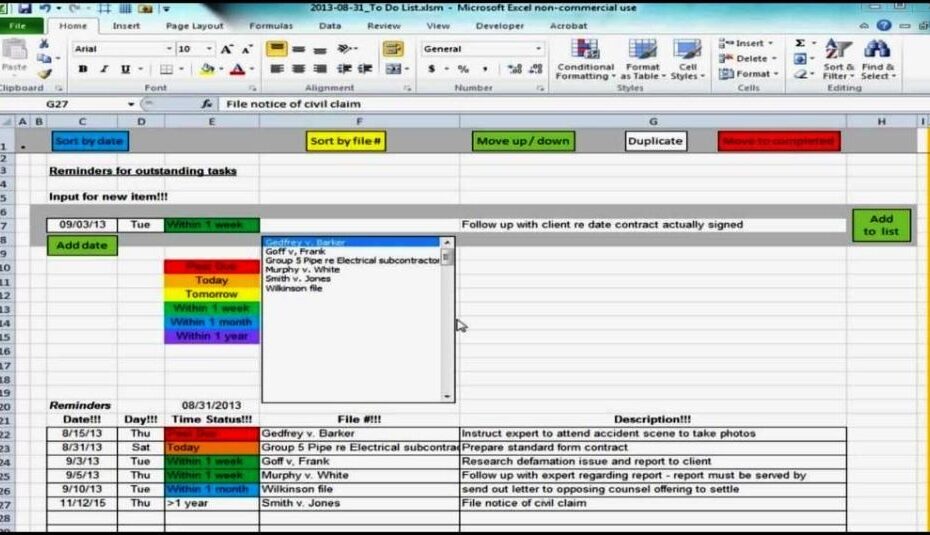Image resolution: width=930 pixels, height=535 pixels.
Task: Switch to the Insert tab
Action: [x=126, y=26]
